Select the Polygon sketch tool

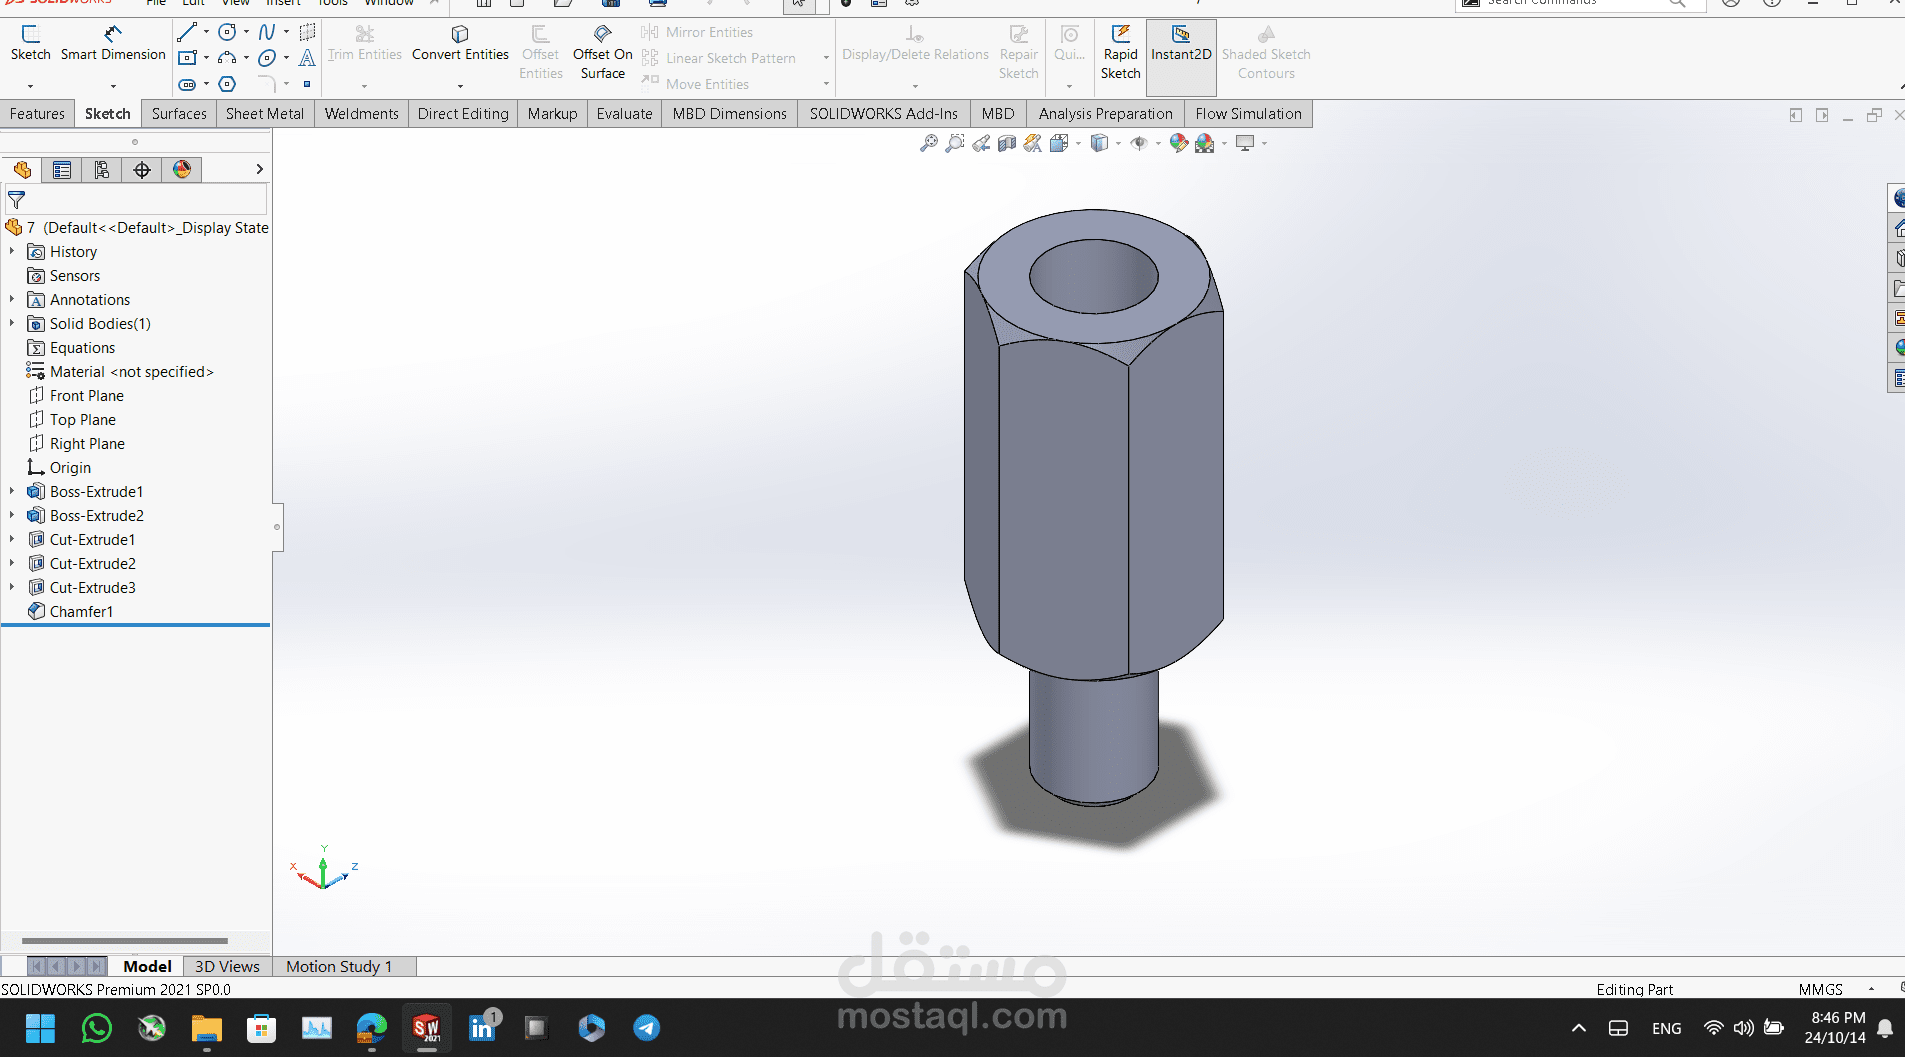click(x=227, y=84)
